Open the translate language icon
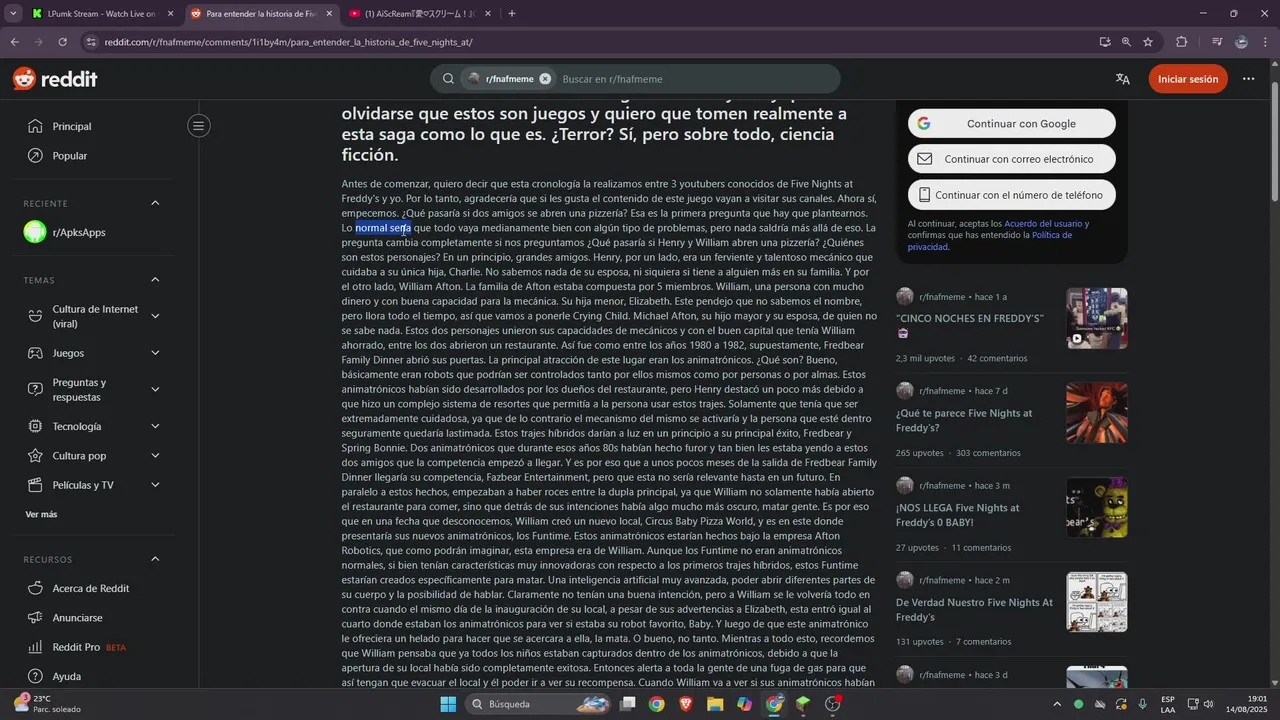 click(1123, 79)
